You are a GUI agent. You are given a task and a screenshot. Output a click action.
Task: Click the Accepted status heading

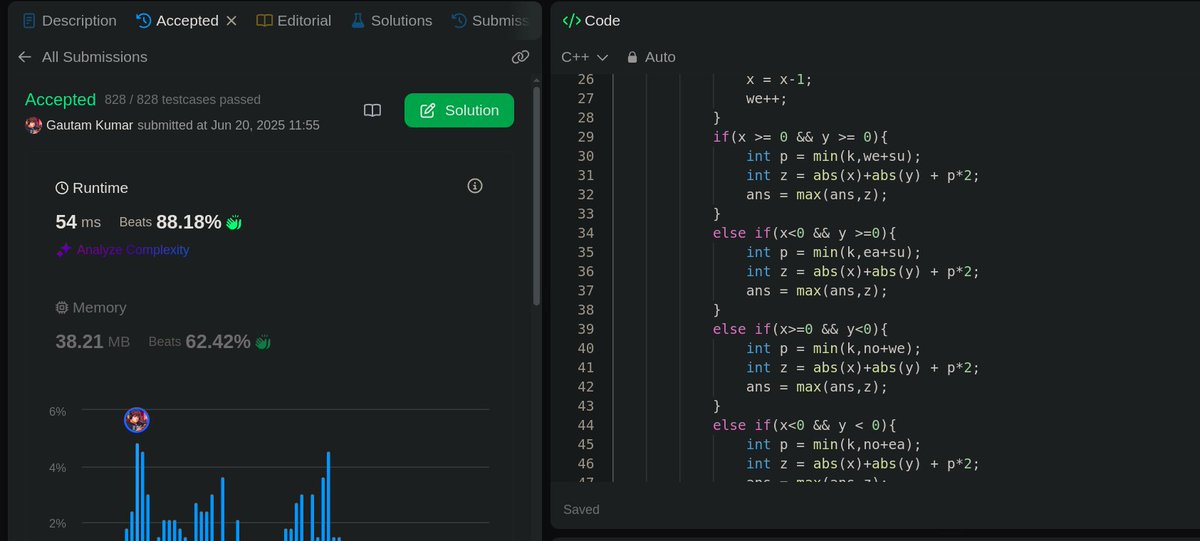tap(60, 99)
